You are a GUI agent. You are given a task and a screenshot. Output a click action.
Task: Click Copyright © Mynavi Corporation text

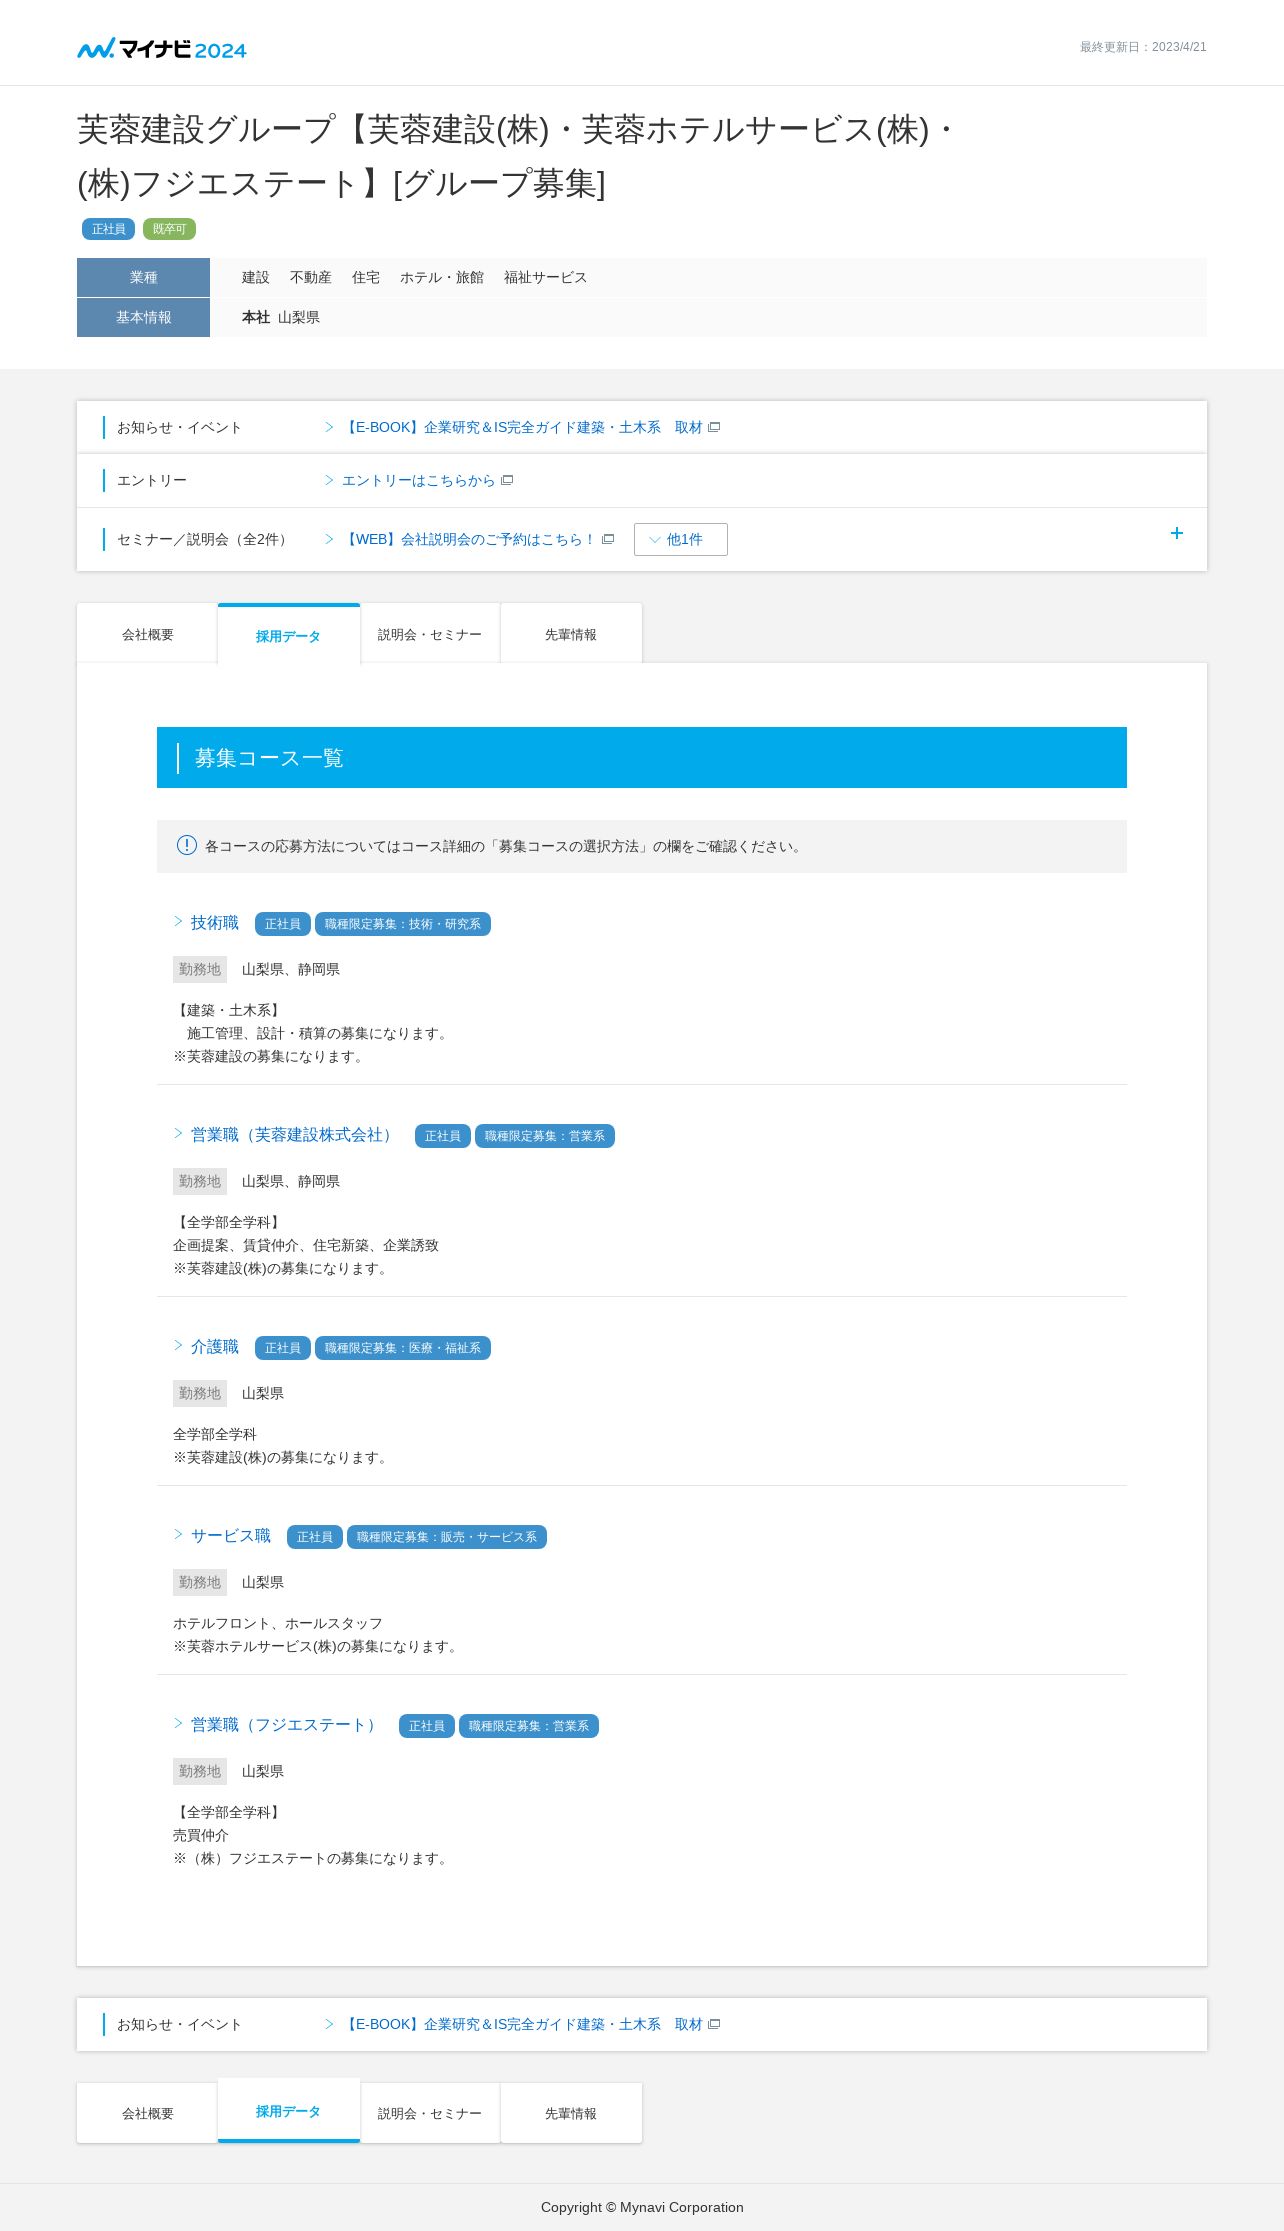[642, 2207]
